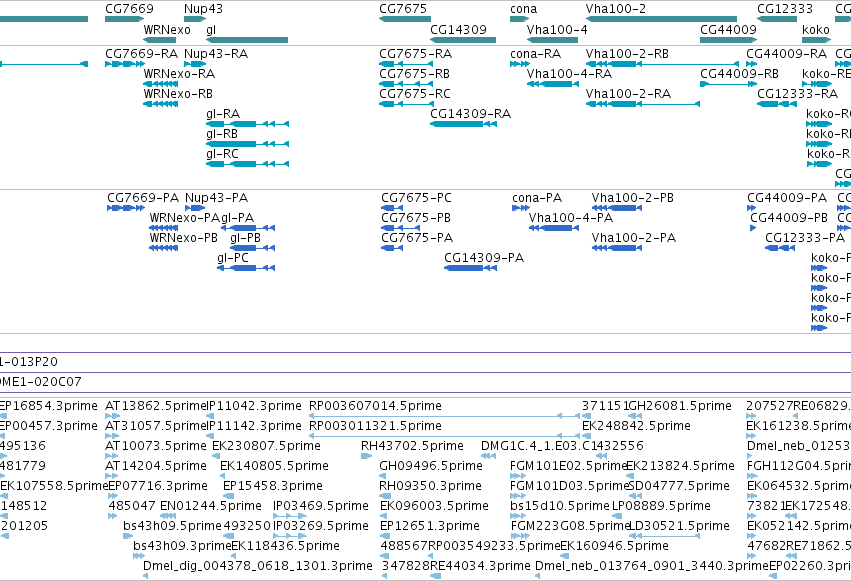Click protein CG44009-PB
This screenshot has height=581, width=851.
[x=789, y=218]
